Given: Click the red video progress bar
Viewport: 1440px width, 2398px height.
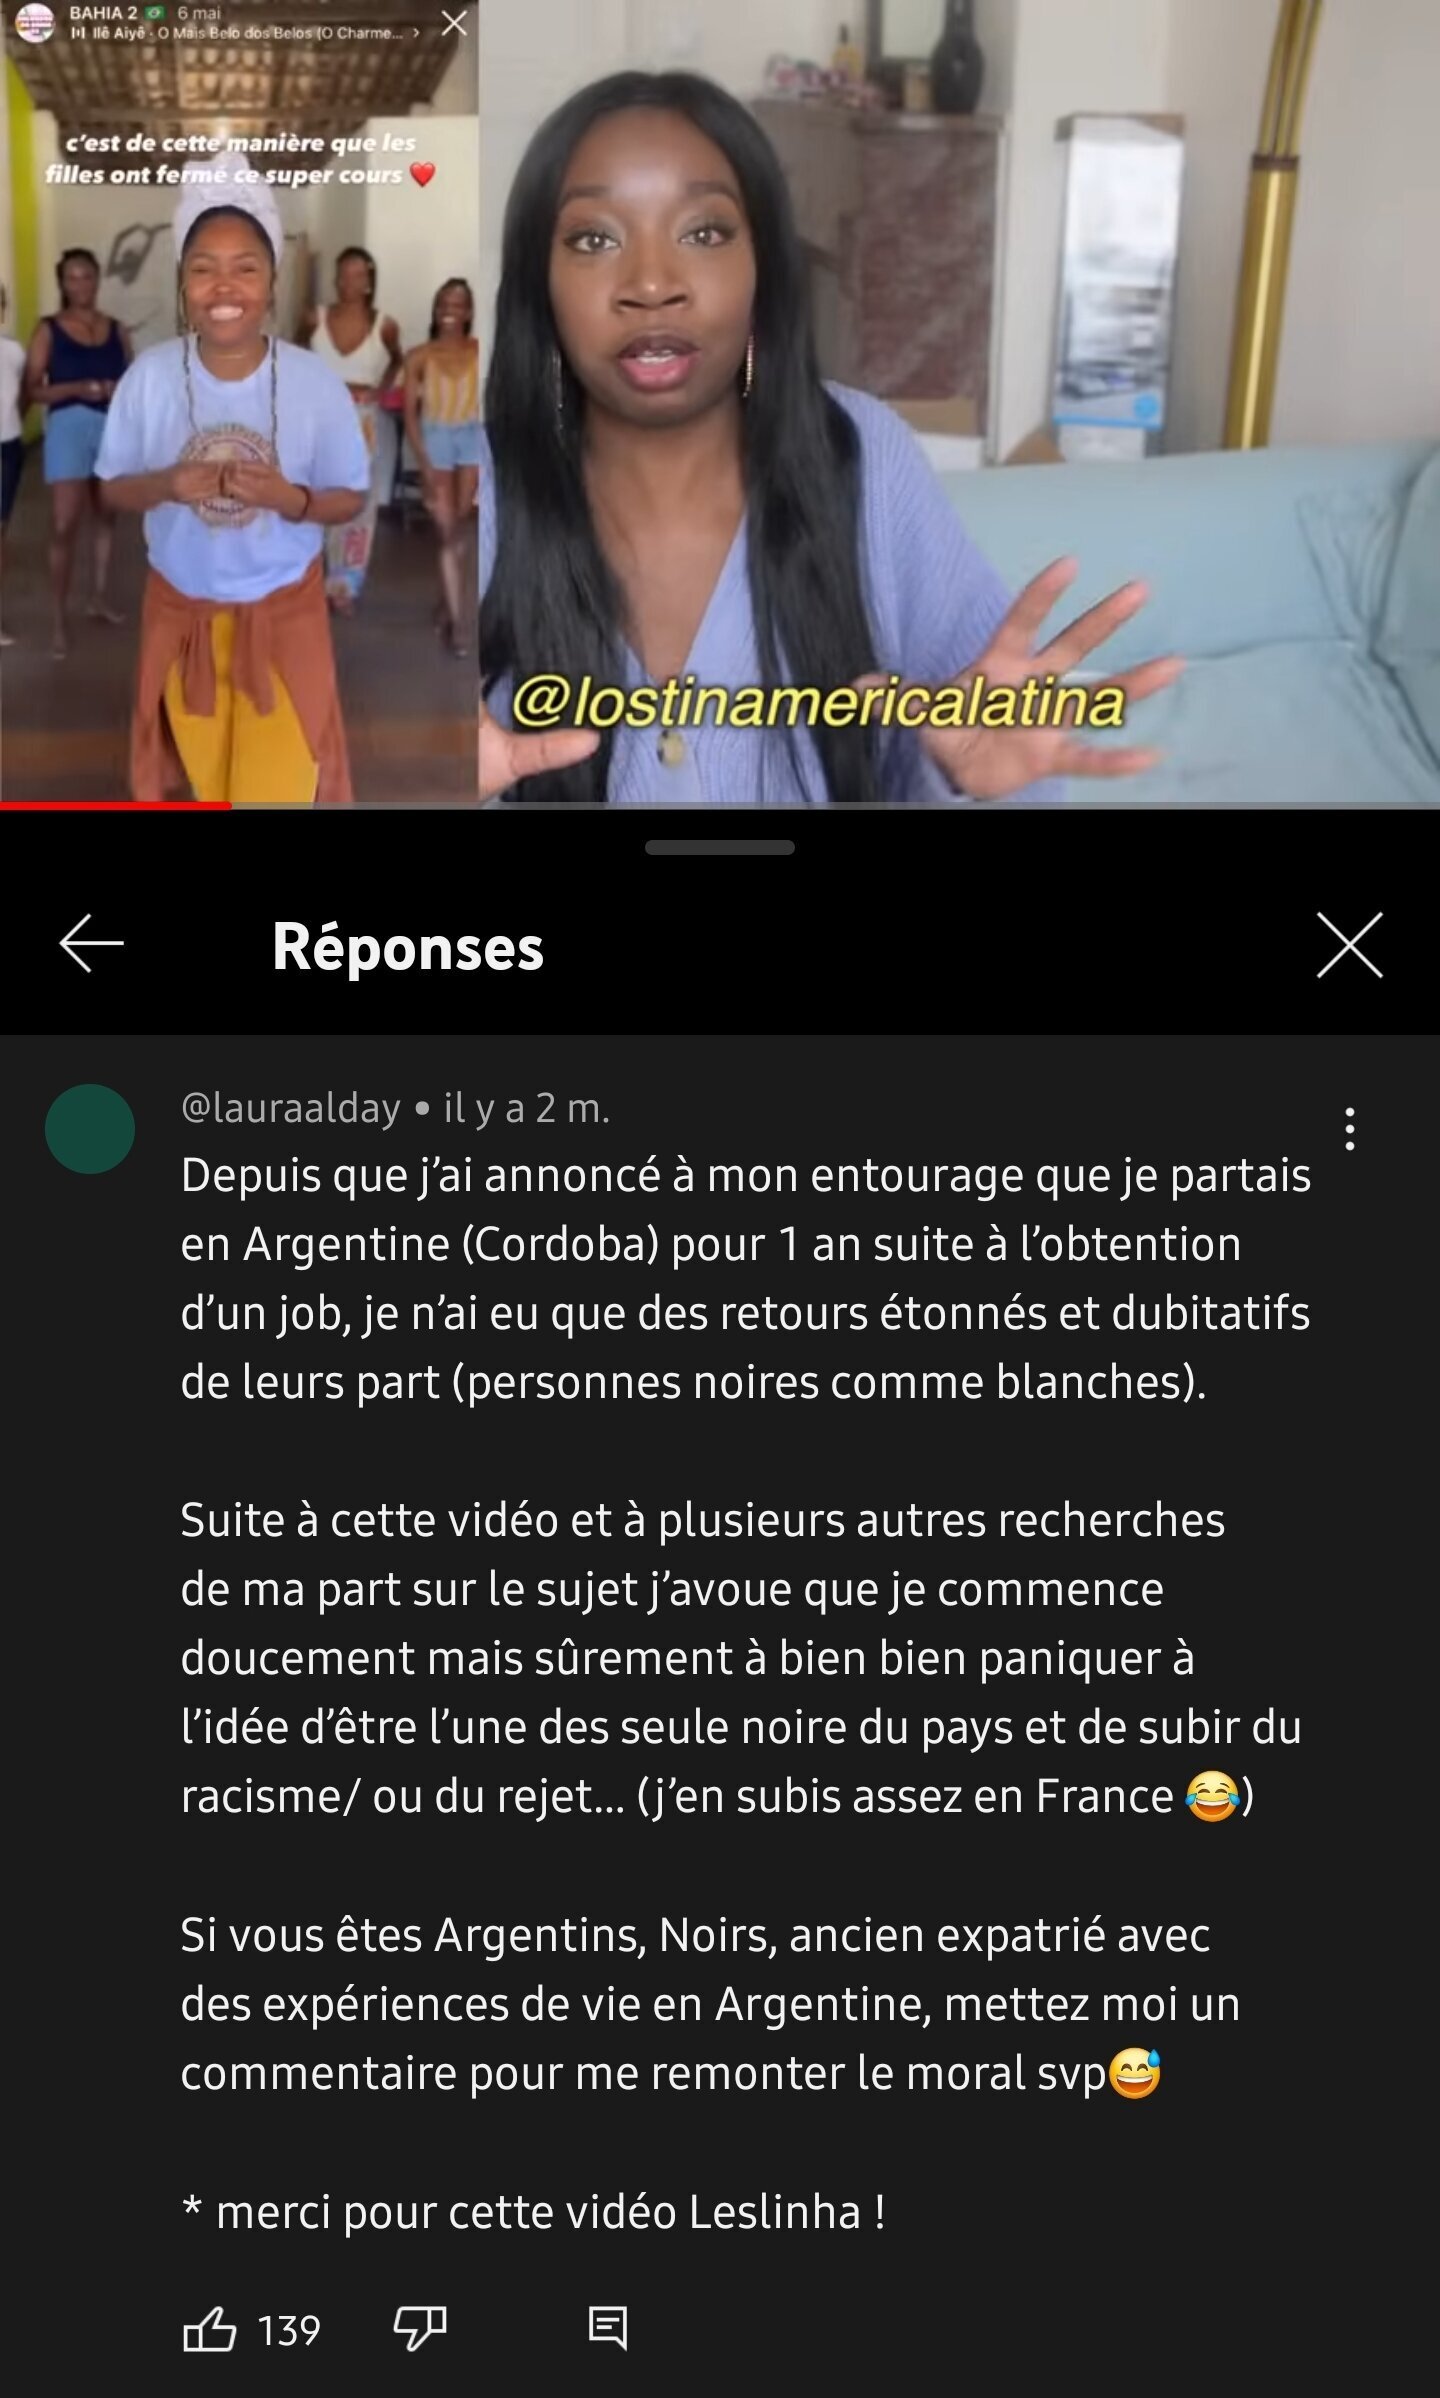Looking at the screenshot, I should point(116,805).
